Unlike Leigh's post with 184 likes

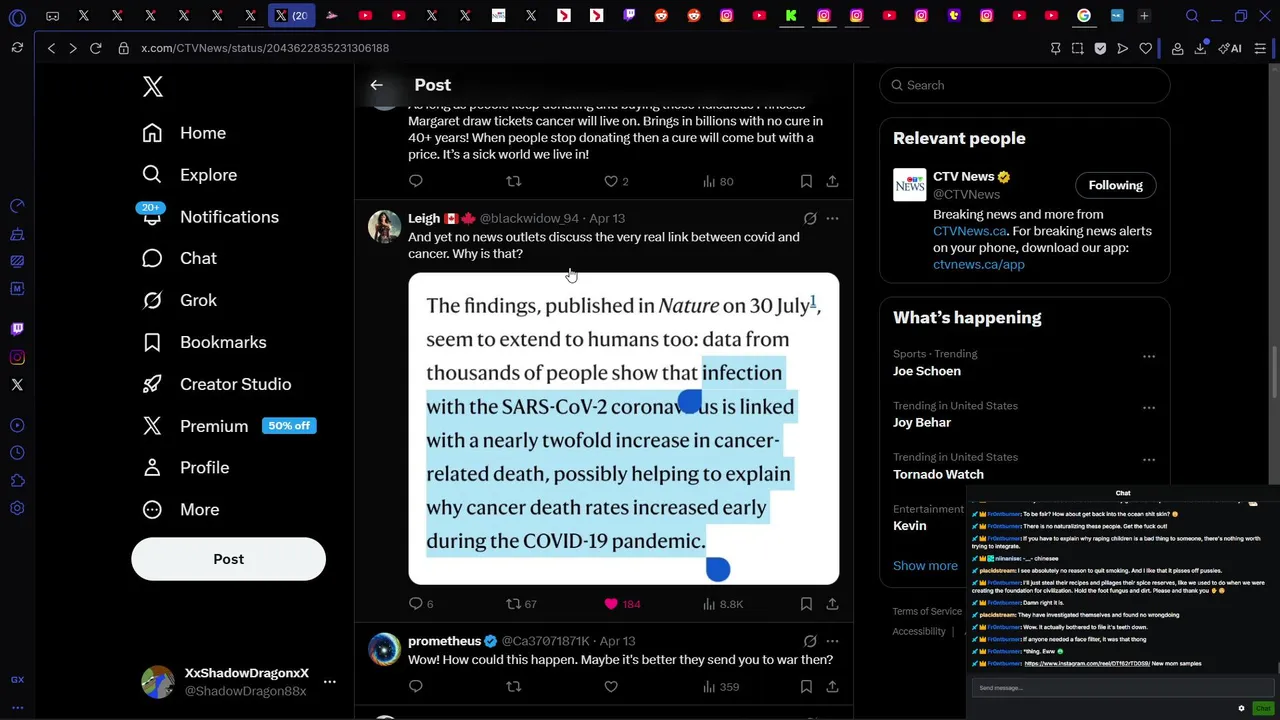pyautogui.click(x=621, y=604)
